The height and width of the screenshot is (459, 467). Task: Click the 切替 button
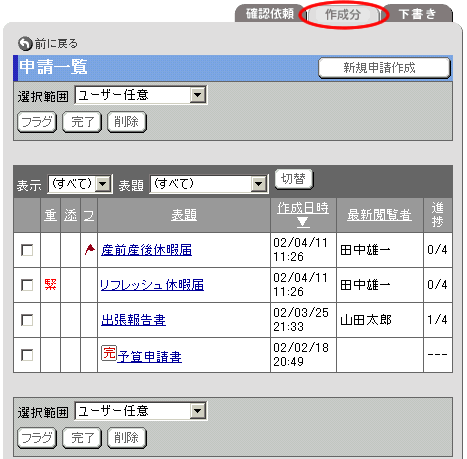point(294,179)
